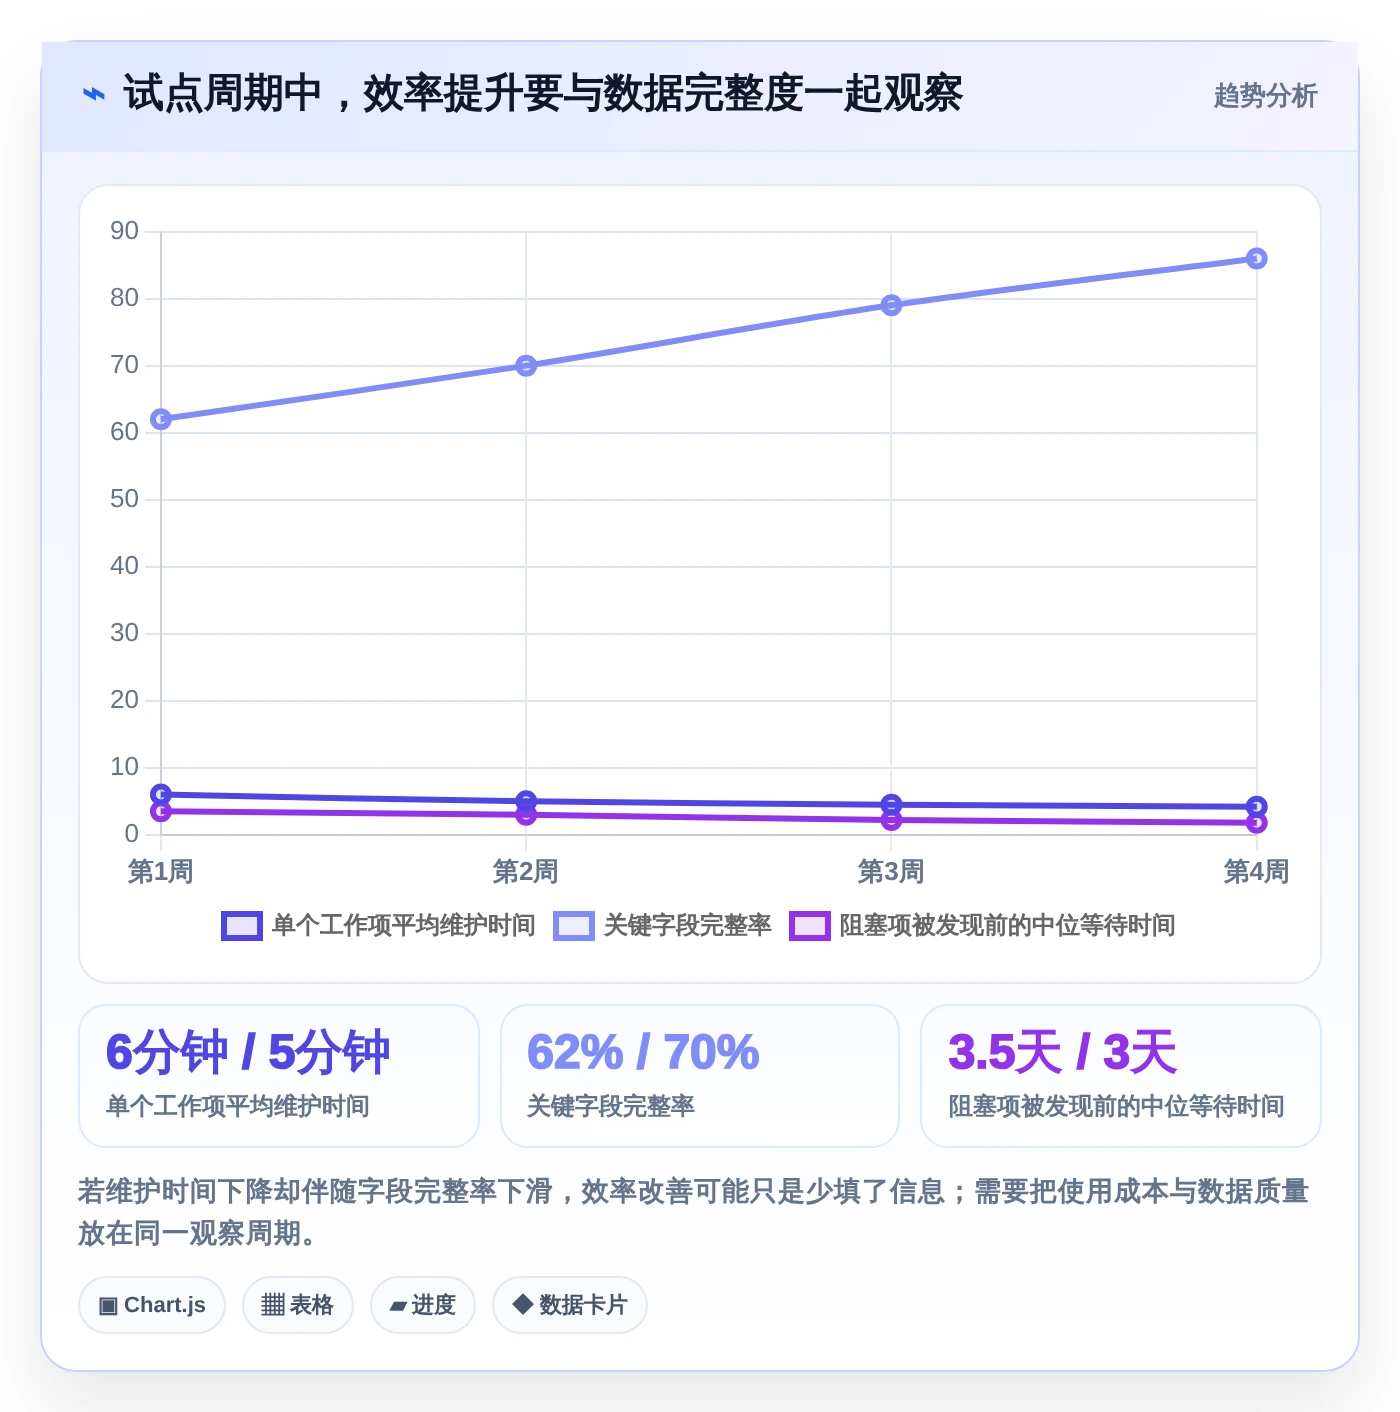
Task: Click the square icon in Chart.js chip
Action: [108, 1306]
